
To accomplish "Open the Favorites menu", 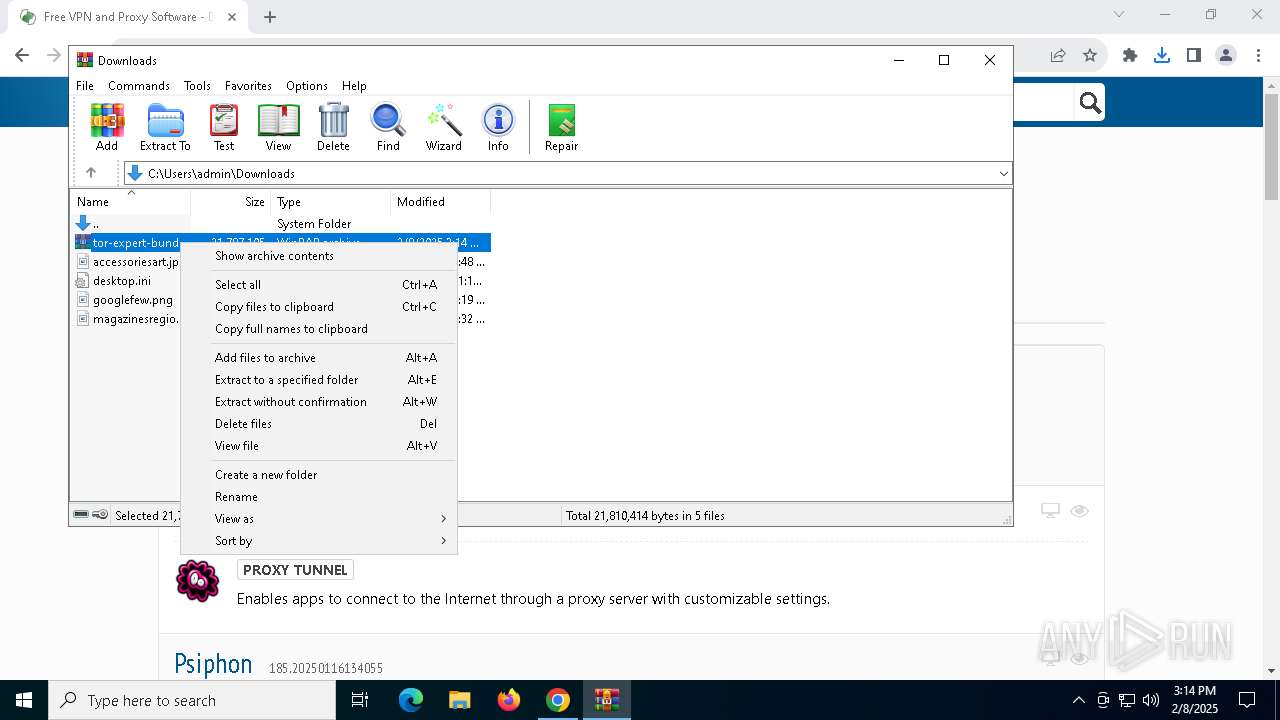I will 248,86.
